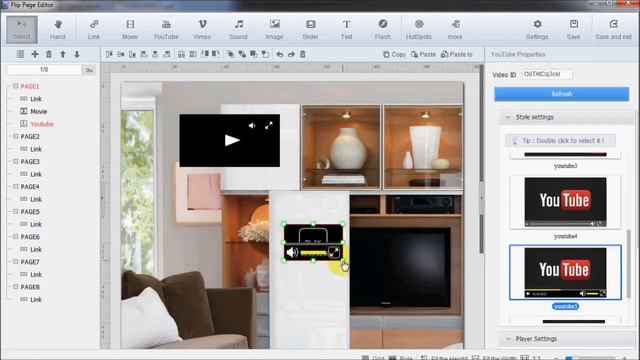640x360 pixels.
Task: Play the black movie on the canvas
Action: point(231,140)
